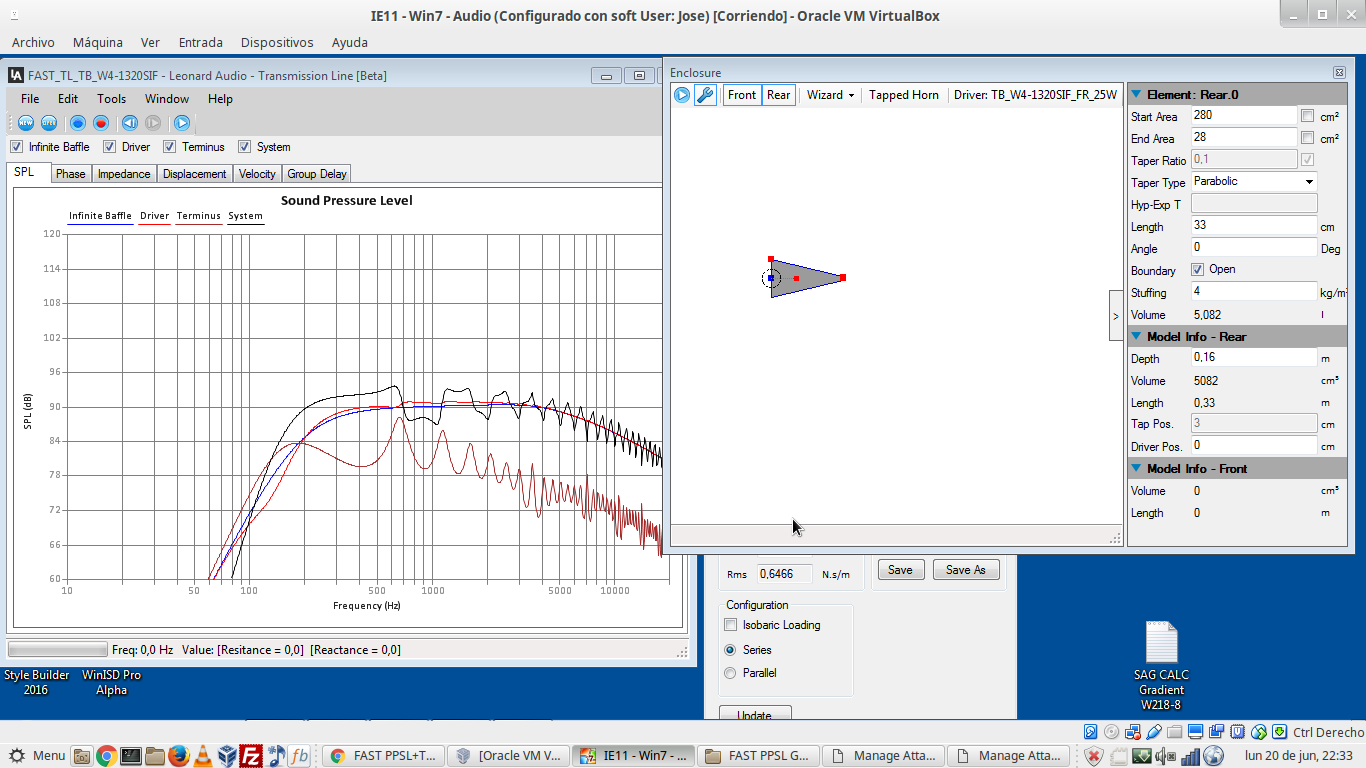The height and width of the screenshot is (768, 1366).
Task: Open VirtualBox Dispositivos menu
Action: point(277,43)
